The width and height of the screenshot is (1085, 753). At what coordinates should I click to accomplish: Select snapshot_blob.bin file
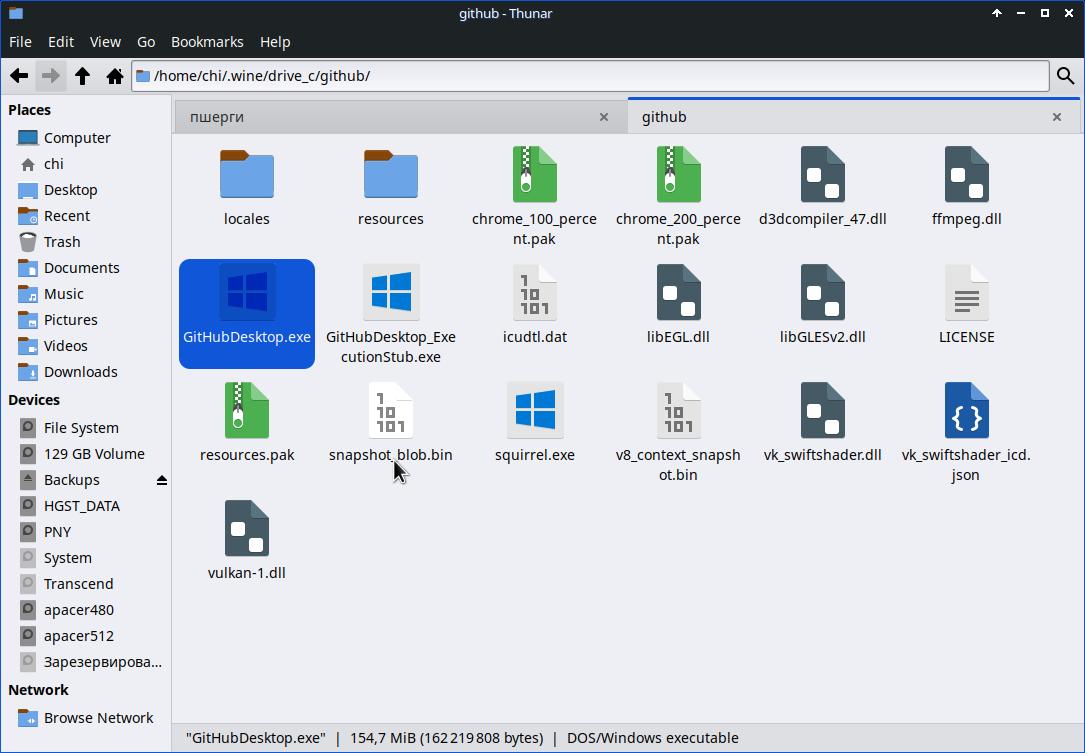click(x=391, y=423)
